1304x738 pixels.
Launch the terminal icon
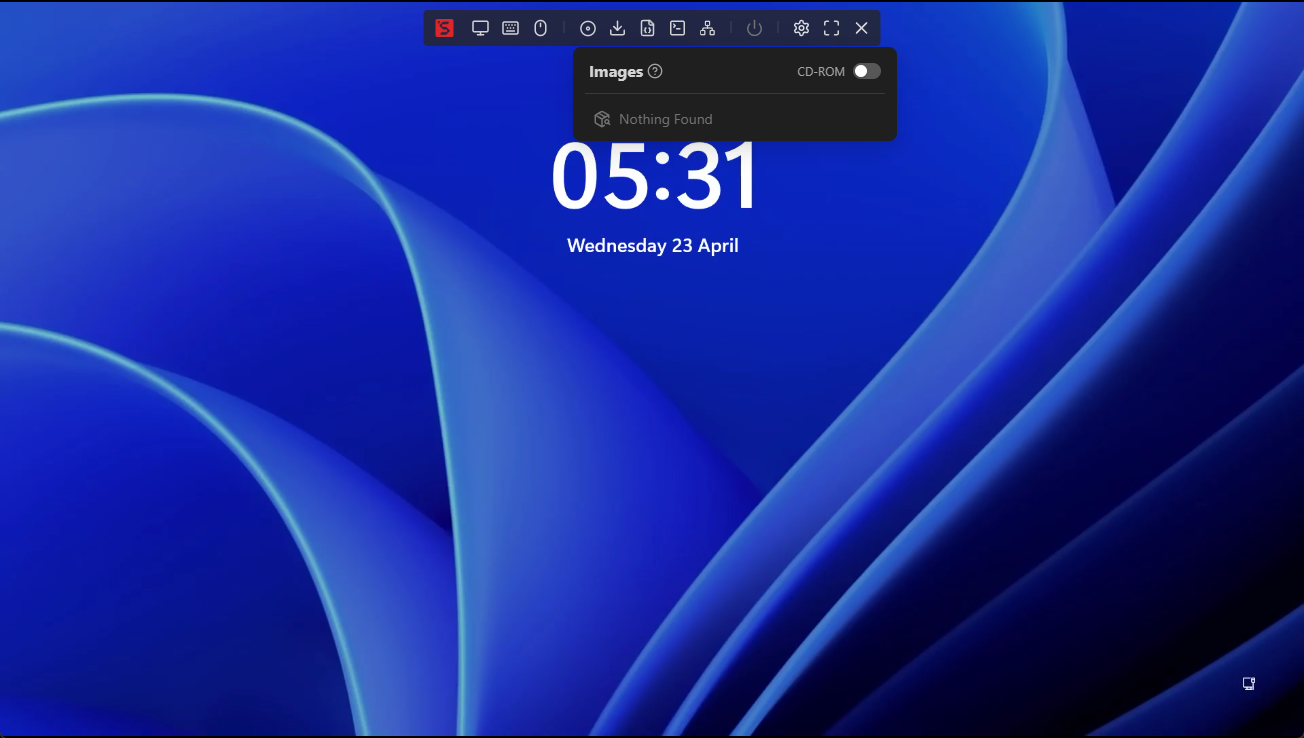[x=677, y=28]
